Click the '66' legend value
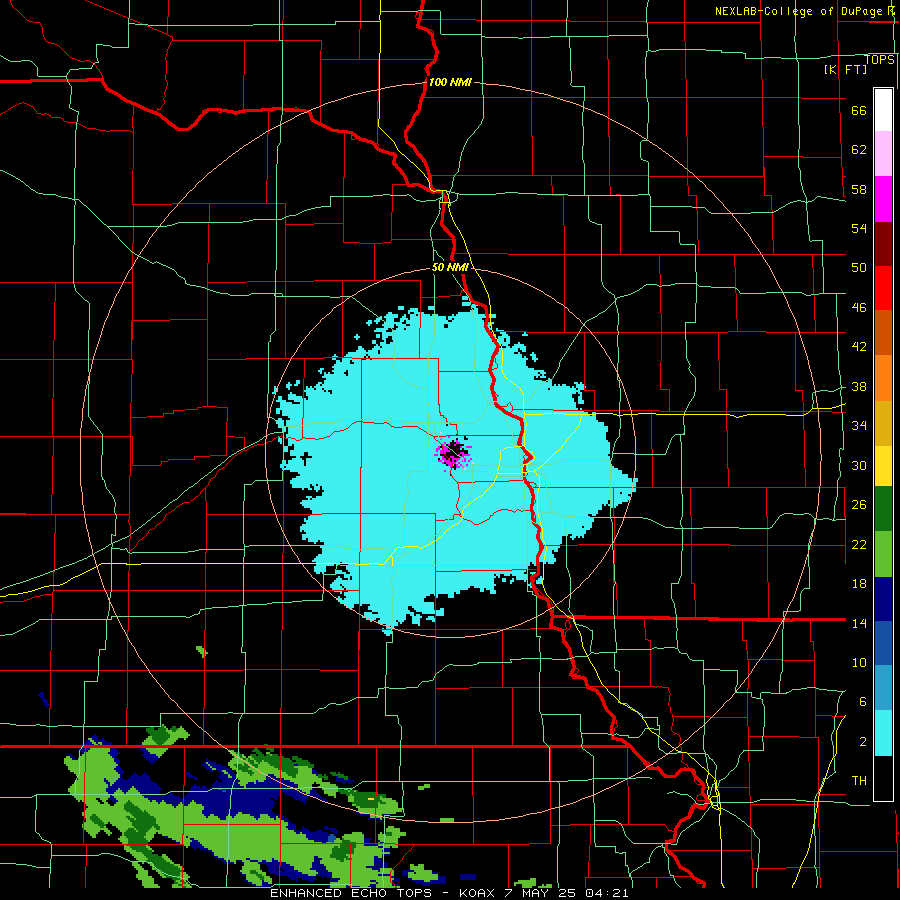900x900 pixels. click(x=859, y=111)
